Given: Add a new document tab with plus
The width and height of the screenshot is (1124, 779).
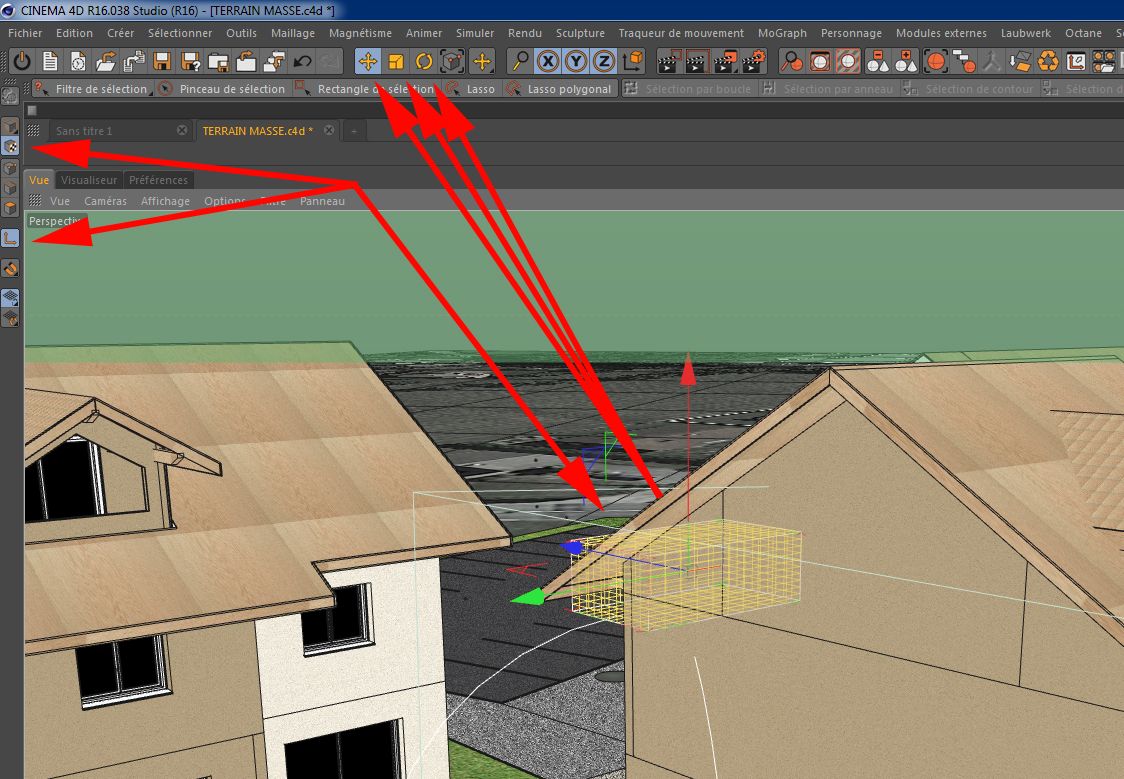Looking at the screenshot, I should point(353,131).
